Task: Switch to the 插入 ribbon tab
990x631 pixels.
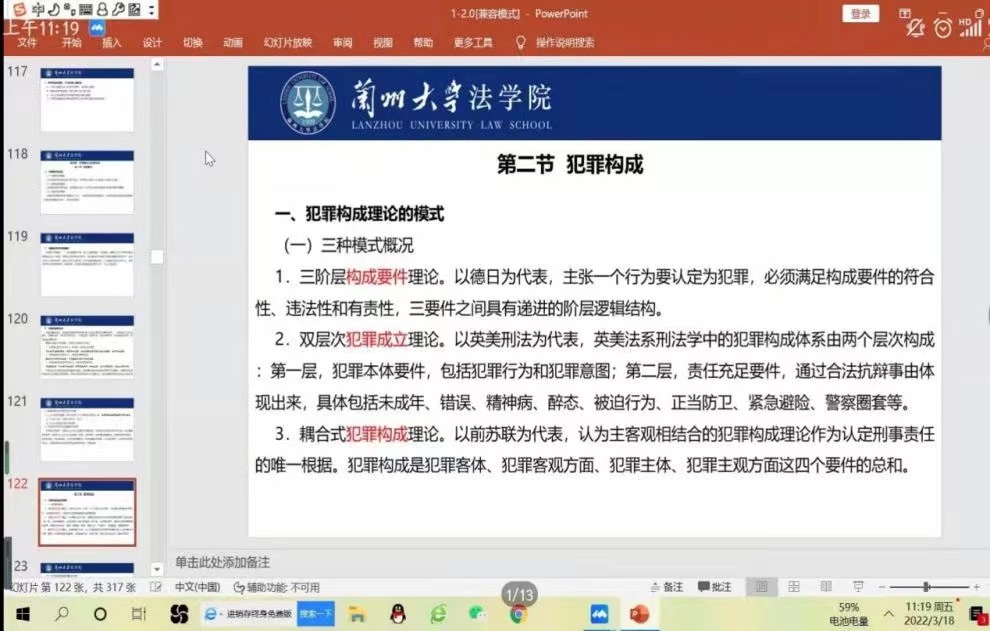Action: tap(112, 42)
